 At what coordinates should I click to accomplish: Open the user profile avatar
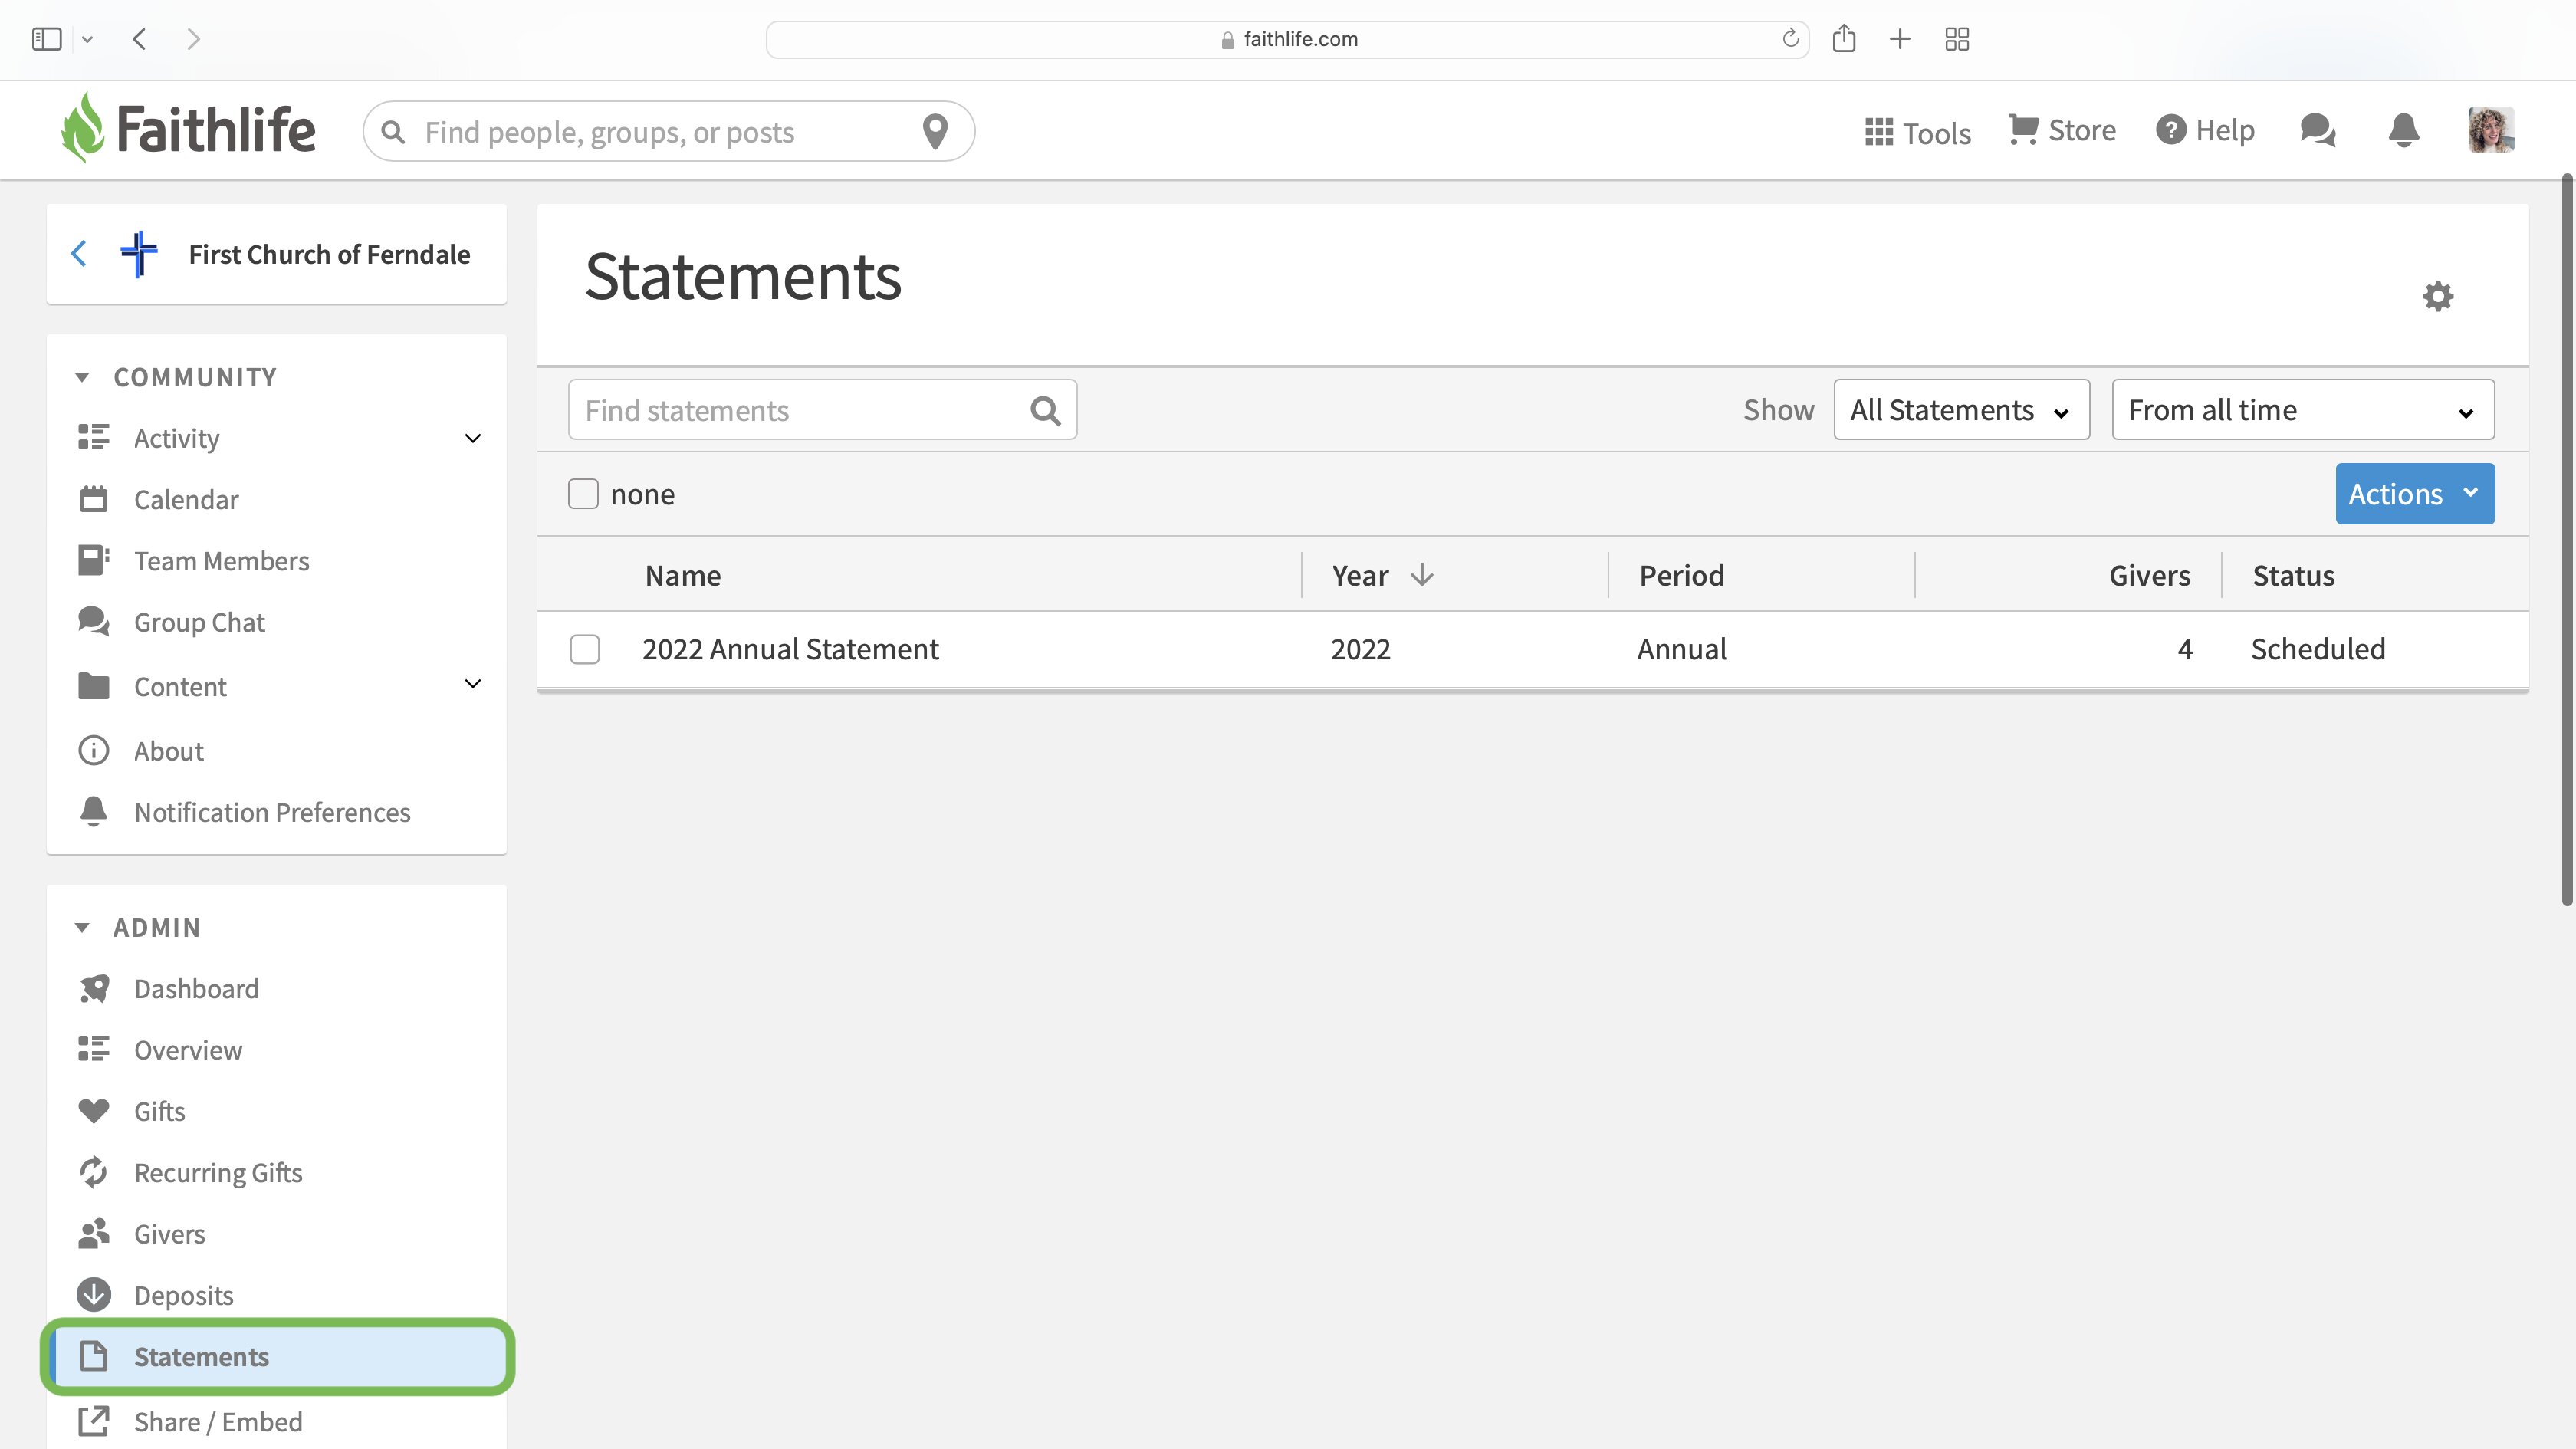pos(2491,130)
